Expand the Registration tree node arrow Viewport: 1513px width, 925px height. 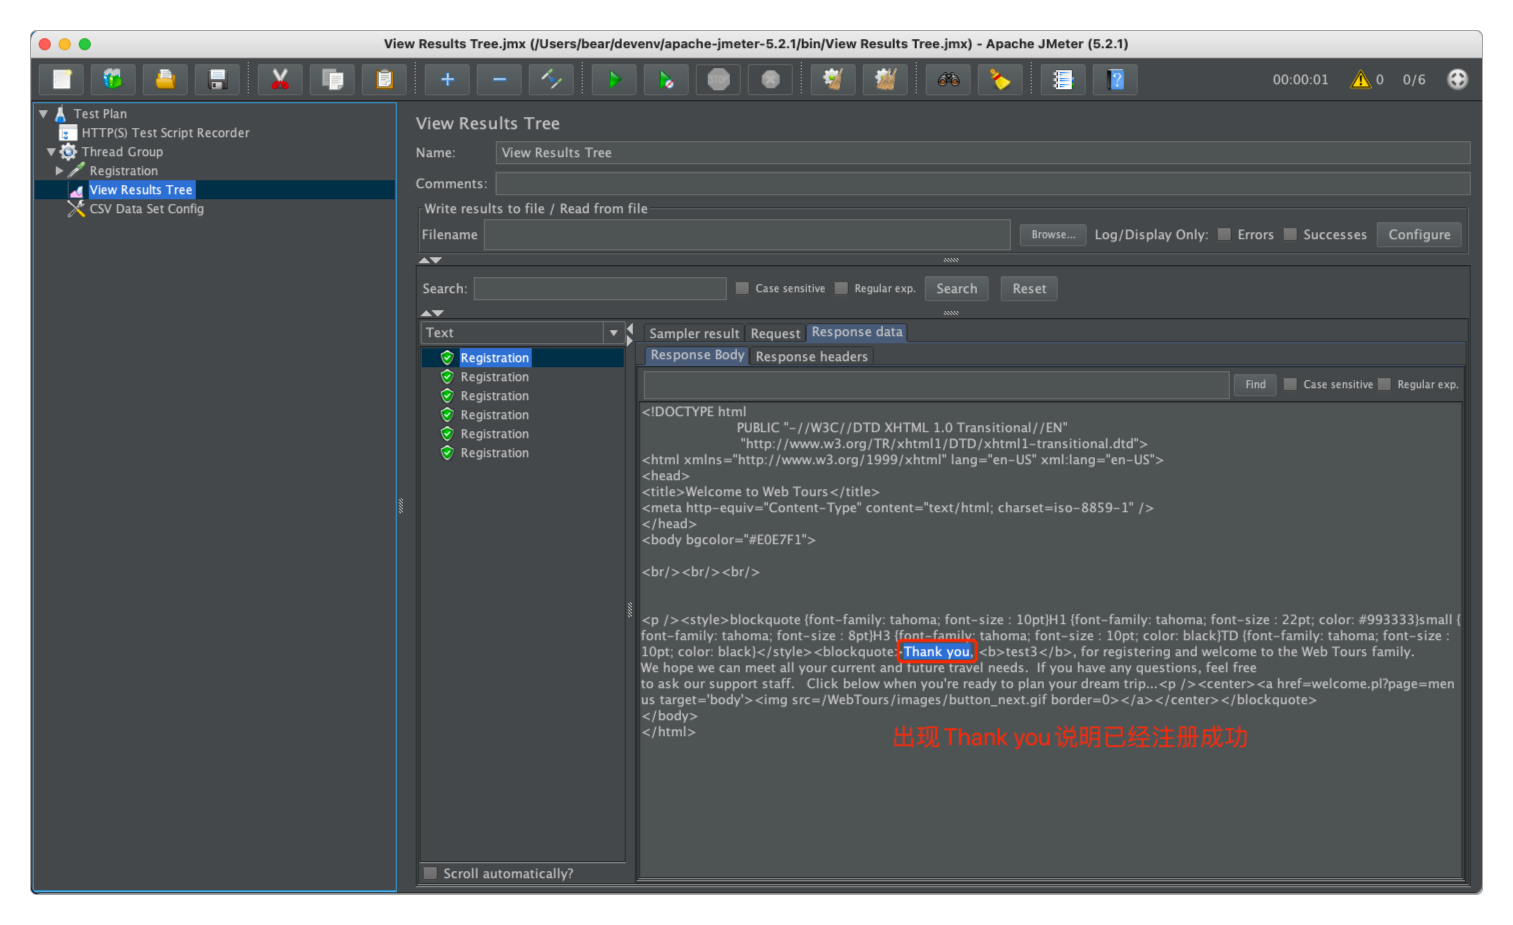click(59, 171)
